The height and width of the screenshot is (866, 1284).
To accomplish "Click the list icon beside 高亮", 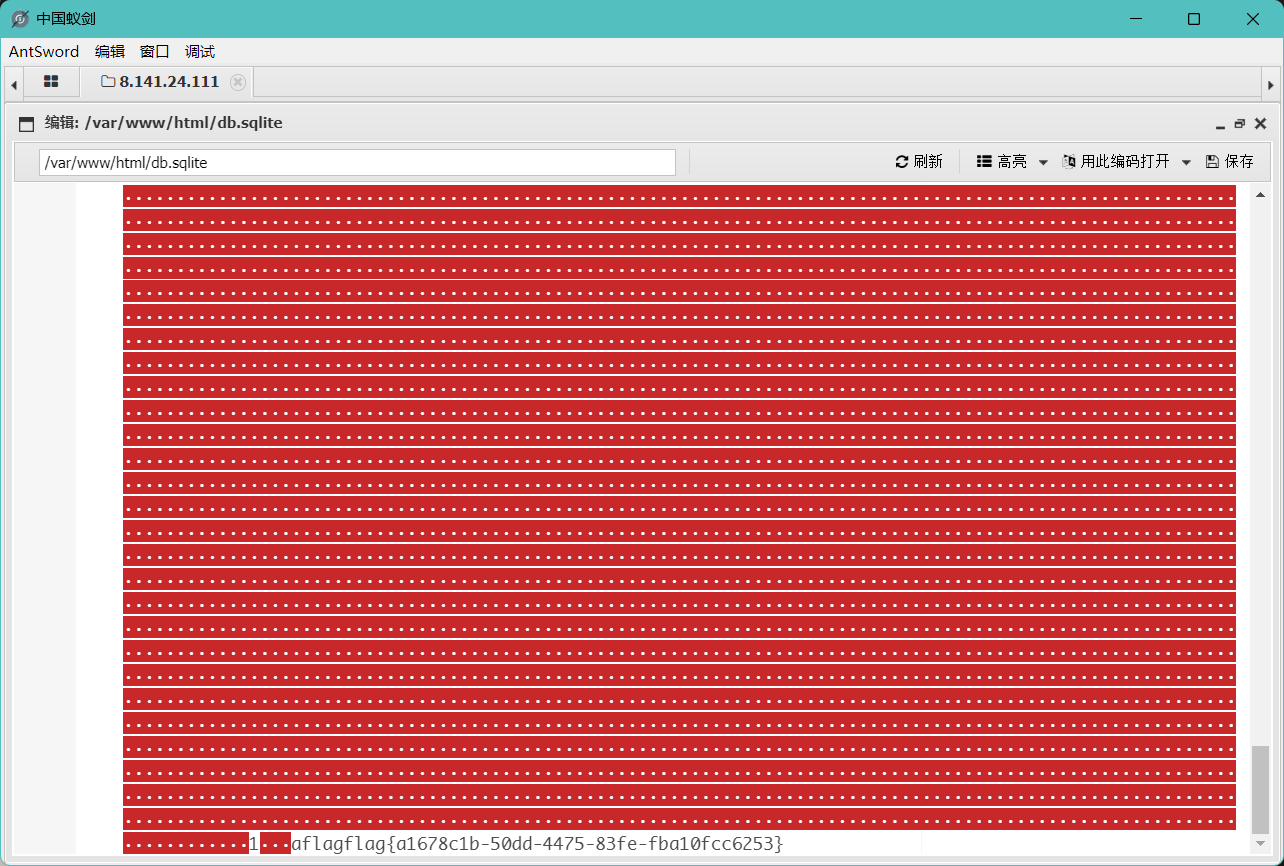I will [983, 161].
